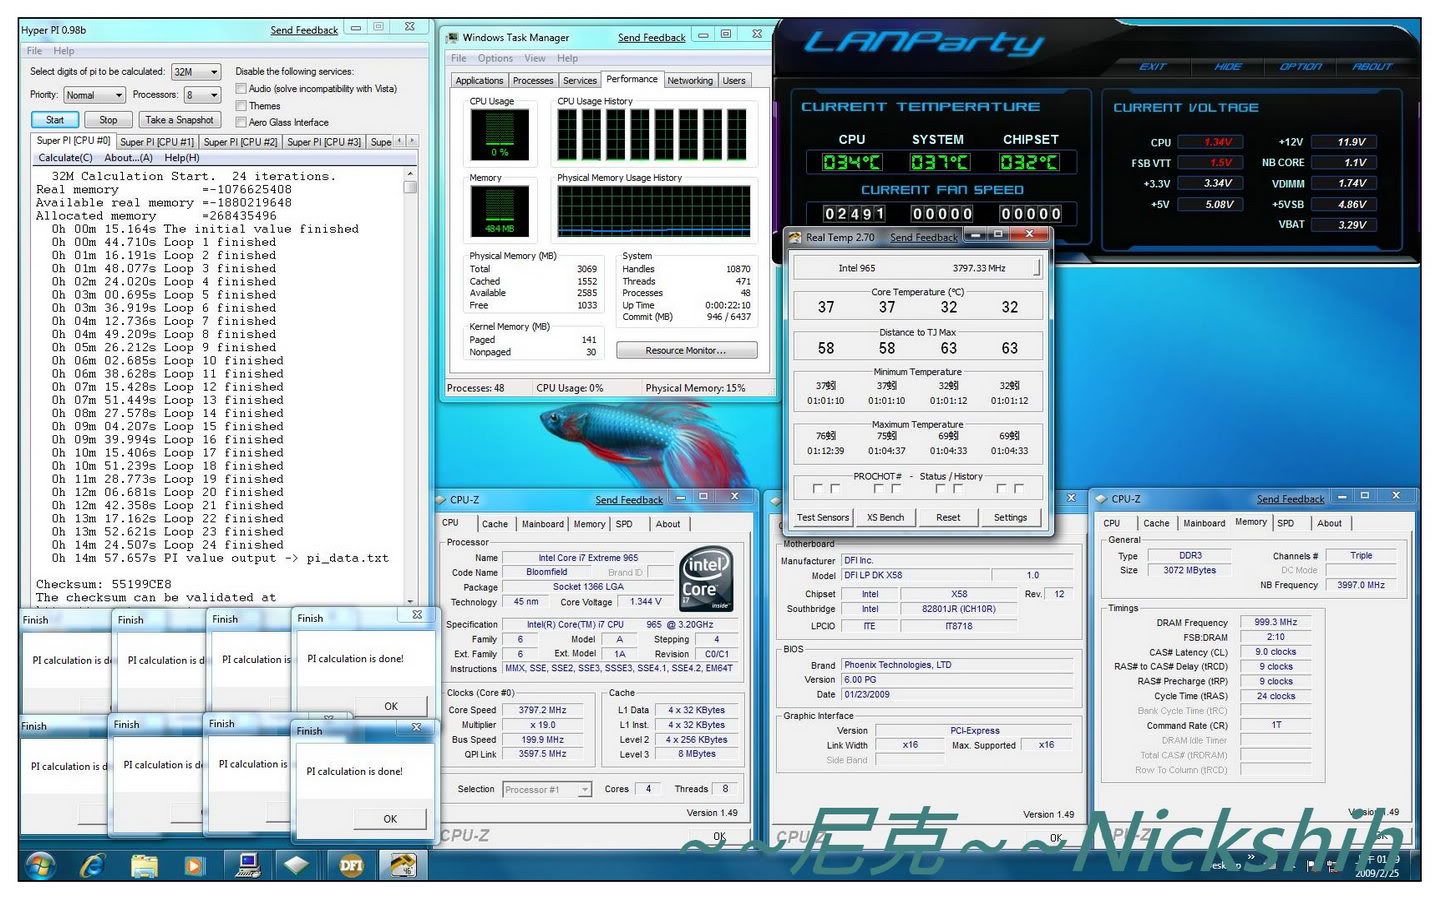Click the 'Checksum: 55199CE8' line in Super PI
The image size is (1440, 900).
pyautogui.click(x=104, y=584)
